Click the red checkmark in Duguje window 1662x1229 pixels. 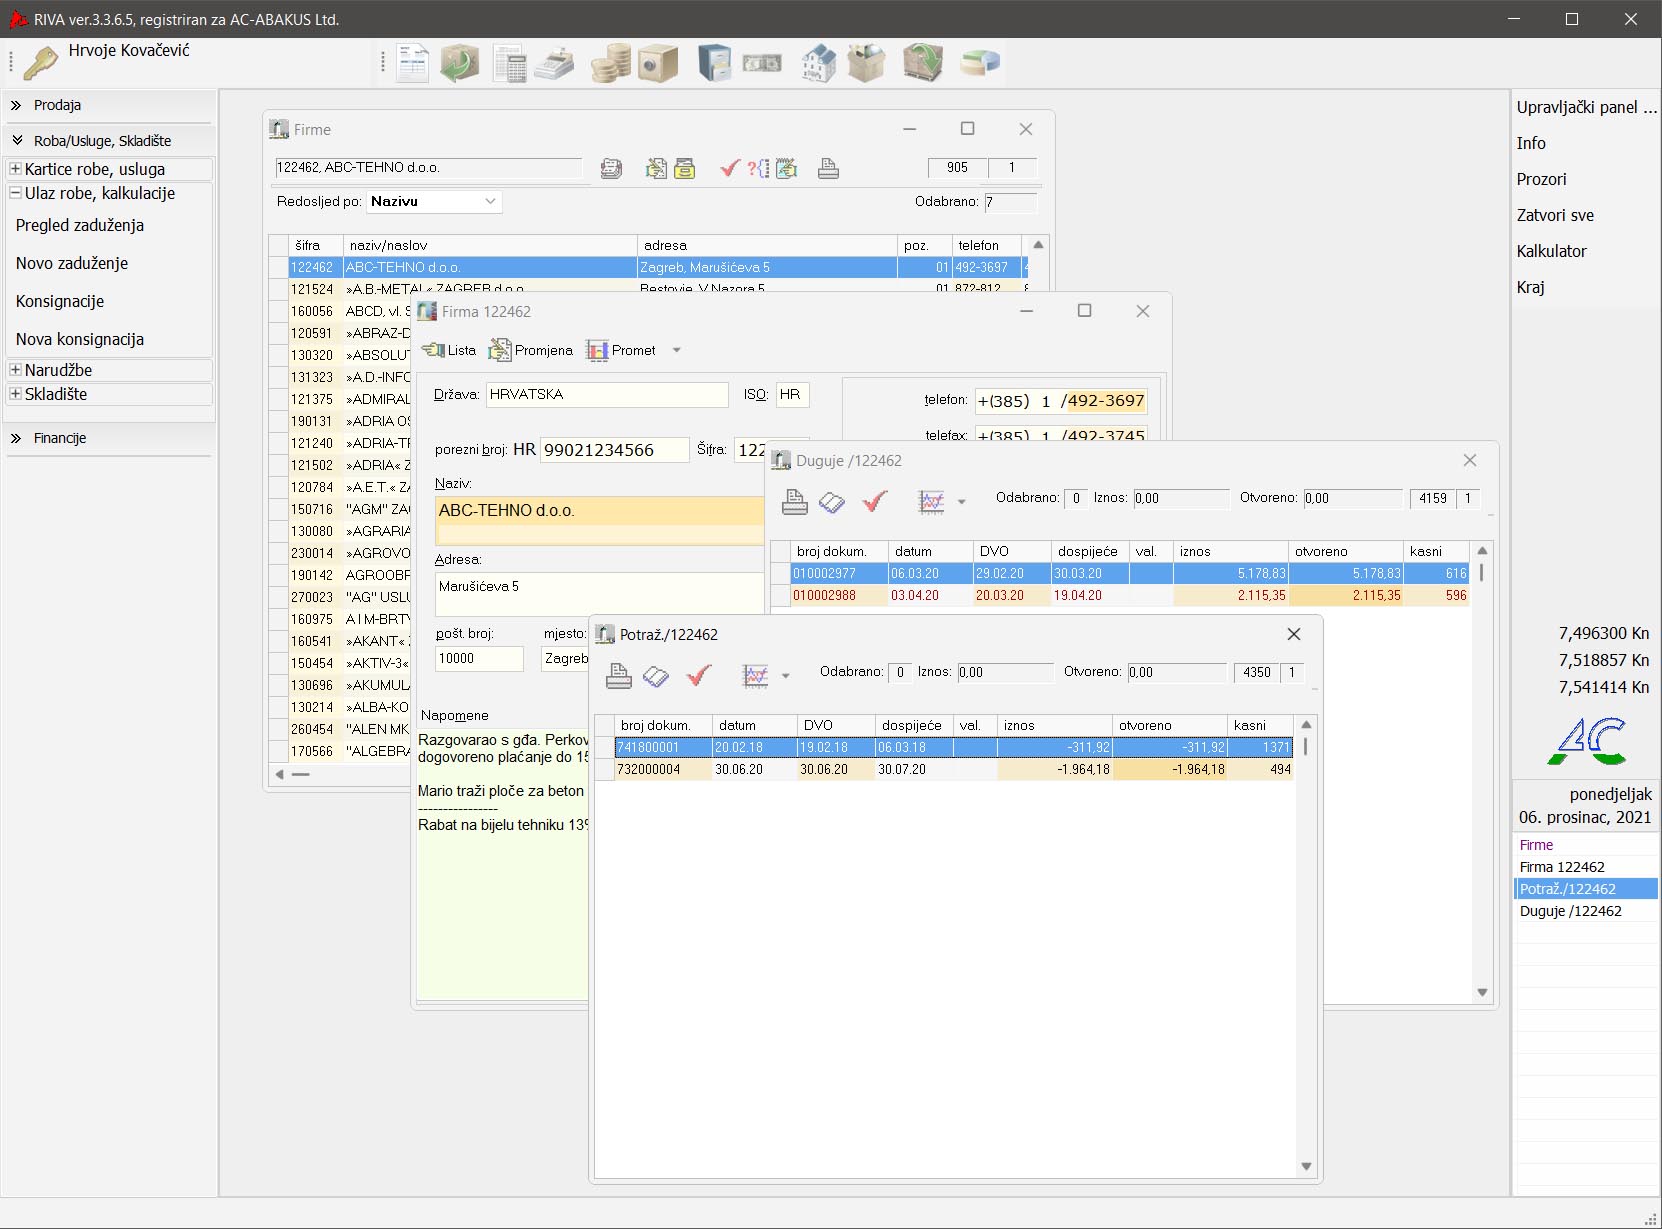(x=875, y=502)
